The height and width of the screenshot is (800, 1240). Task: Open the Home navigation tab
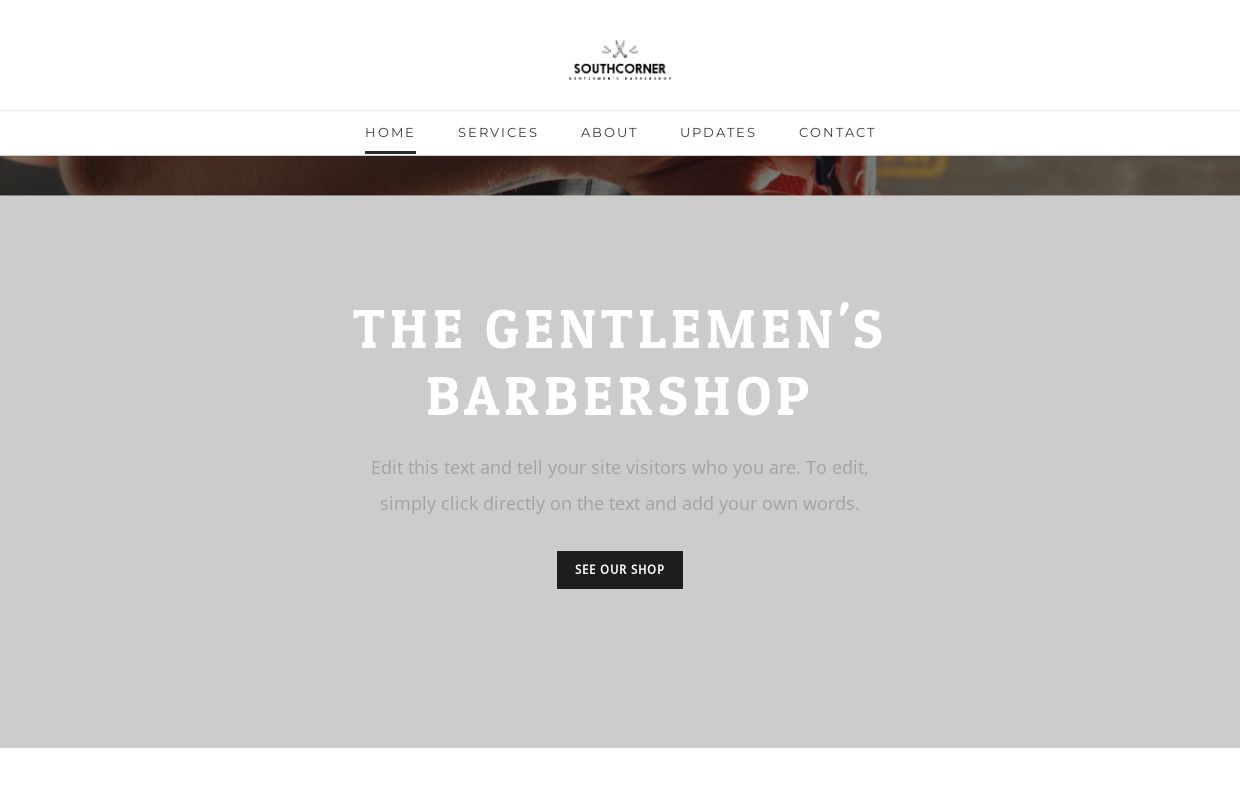[390, 132]
